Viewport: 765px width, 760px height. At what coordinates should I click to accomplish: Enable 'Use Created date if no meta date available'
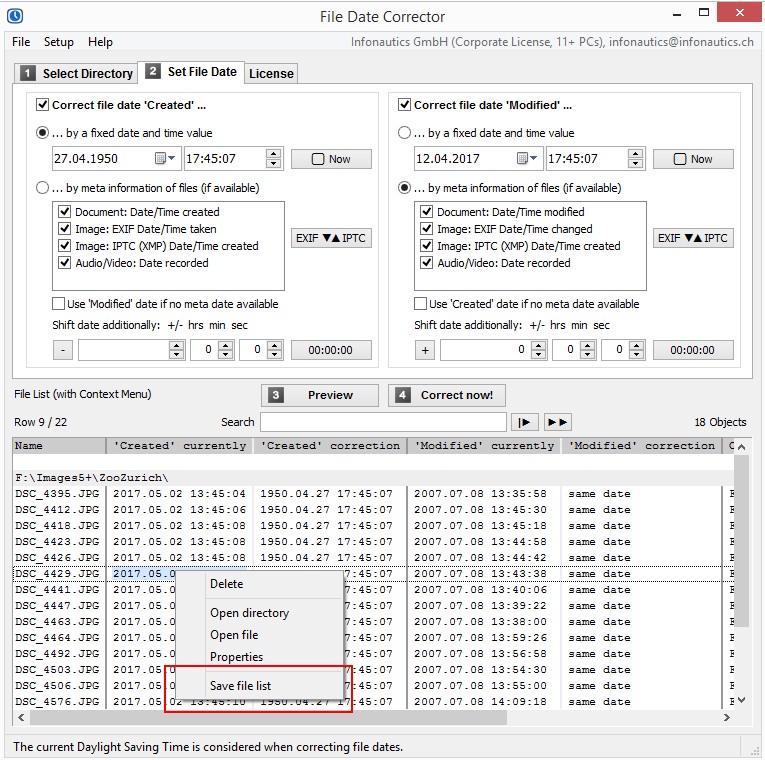click(x=420, y=303)
